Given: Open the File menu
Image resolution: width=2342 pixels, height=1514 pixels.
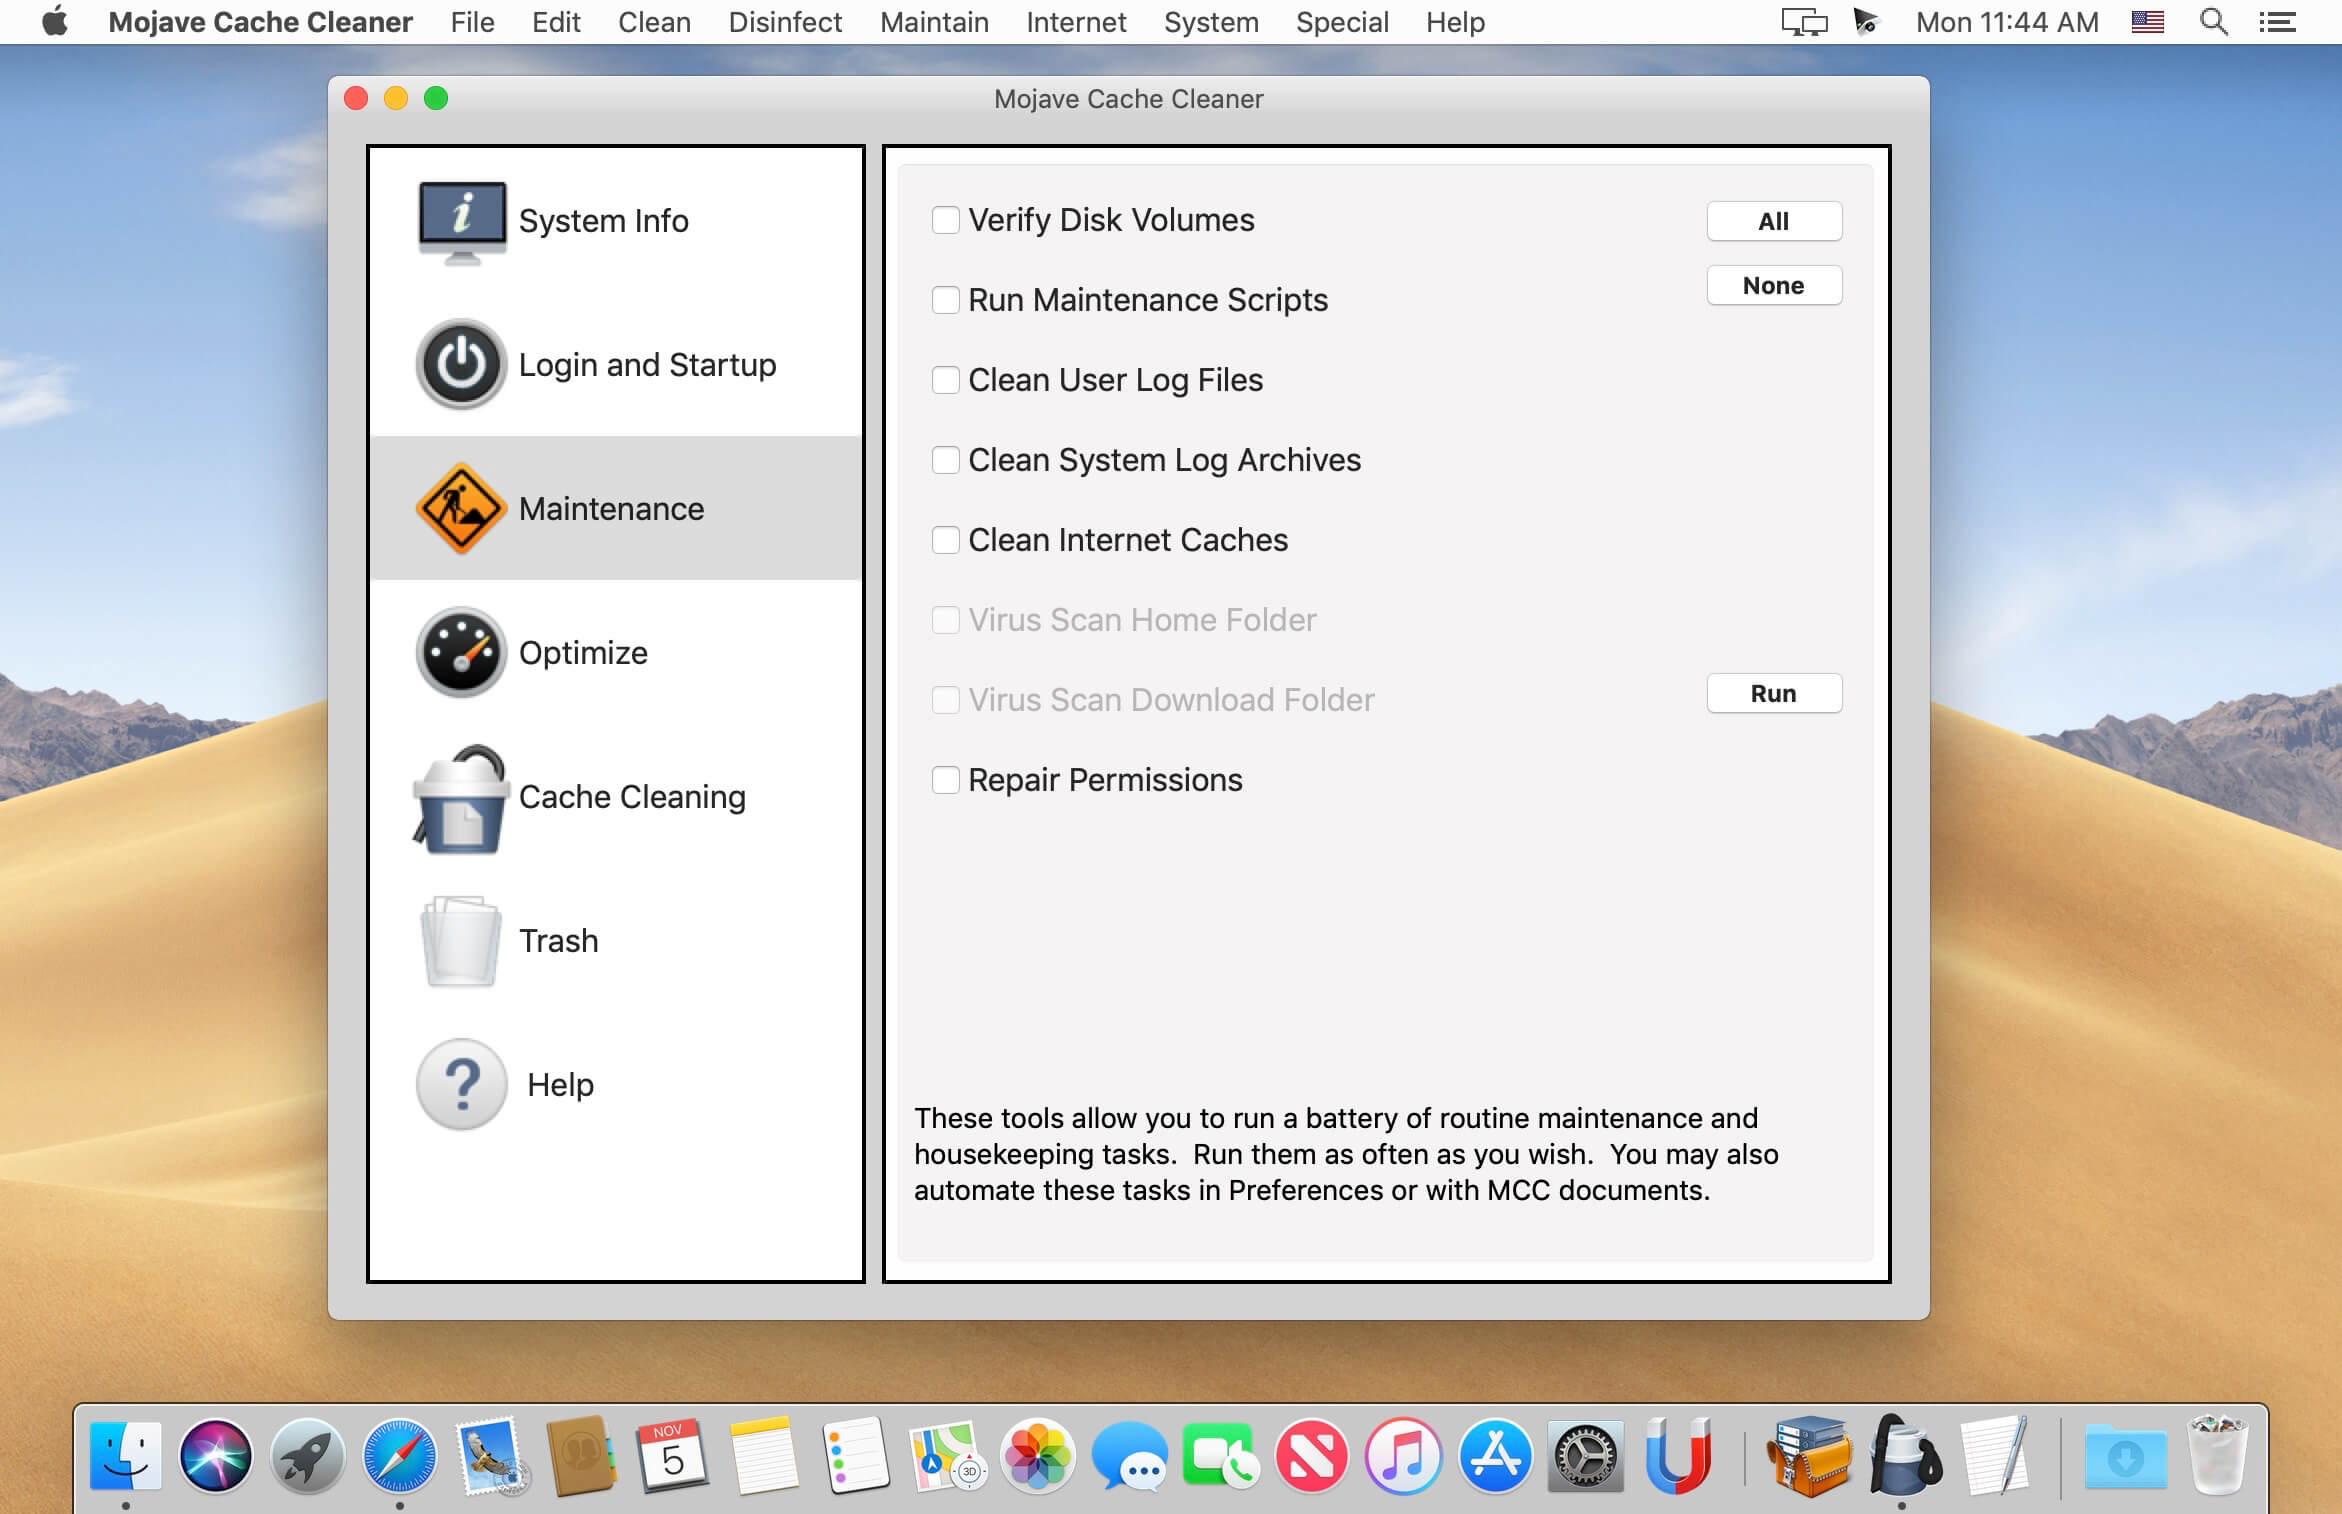Looking at the screenshot, I should [472, 22].
